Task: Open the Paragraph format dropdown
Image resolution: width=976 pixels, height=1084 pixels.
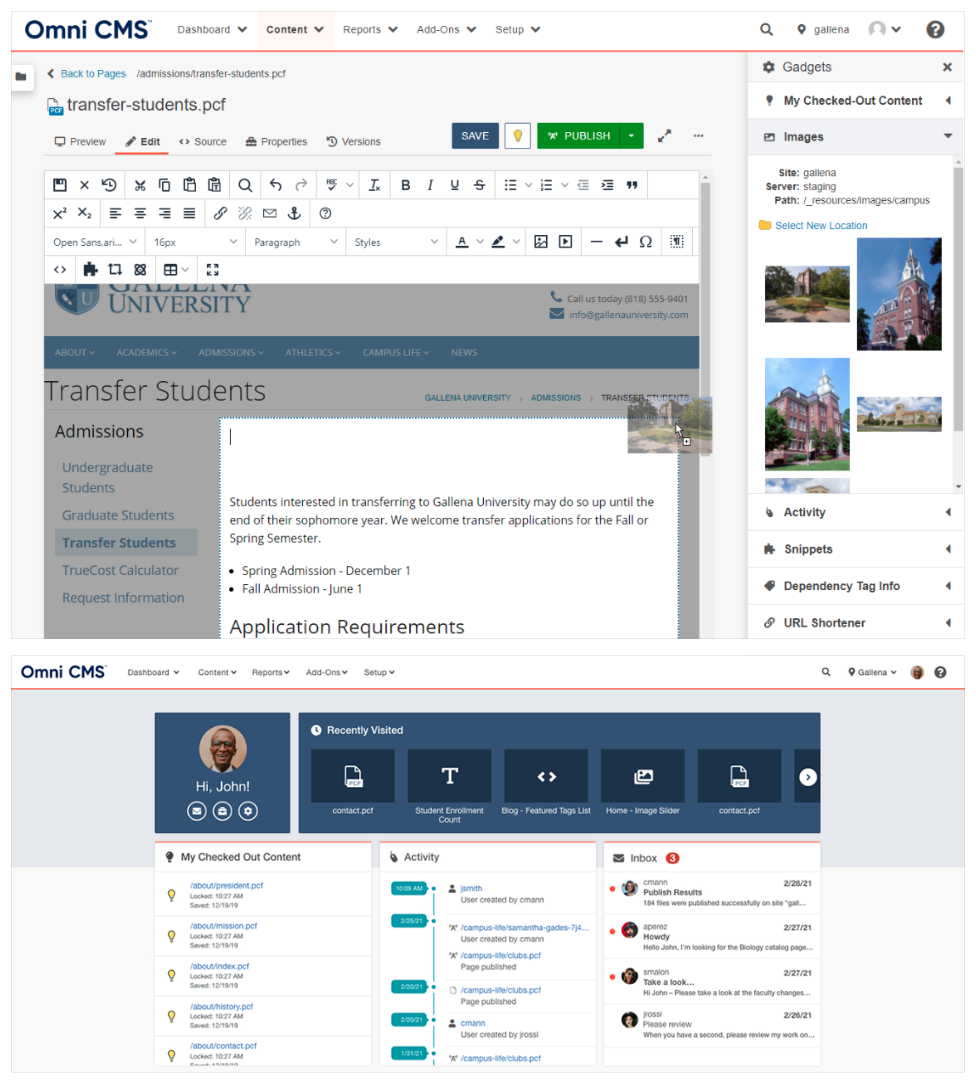Action: pos(295,242)
